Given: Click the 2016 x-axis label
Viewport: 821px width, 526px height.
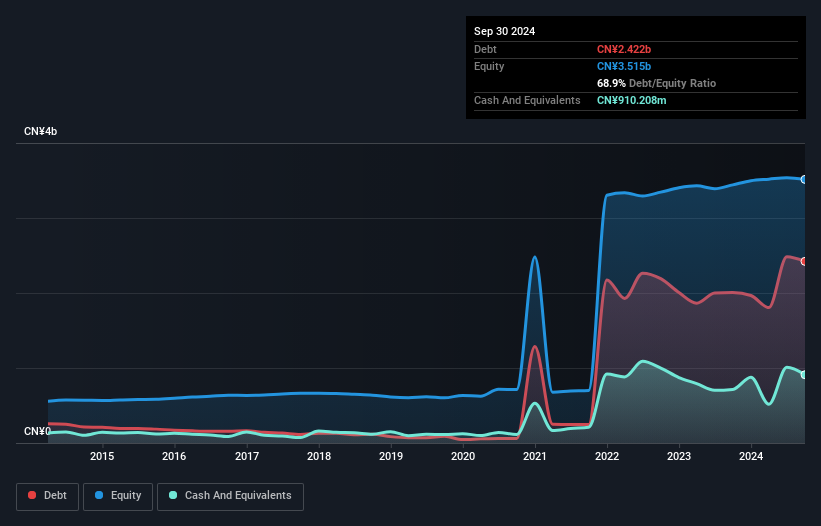Looking at the screenshot, I should (174, 456).
